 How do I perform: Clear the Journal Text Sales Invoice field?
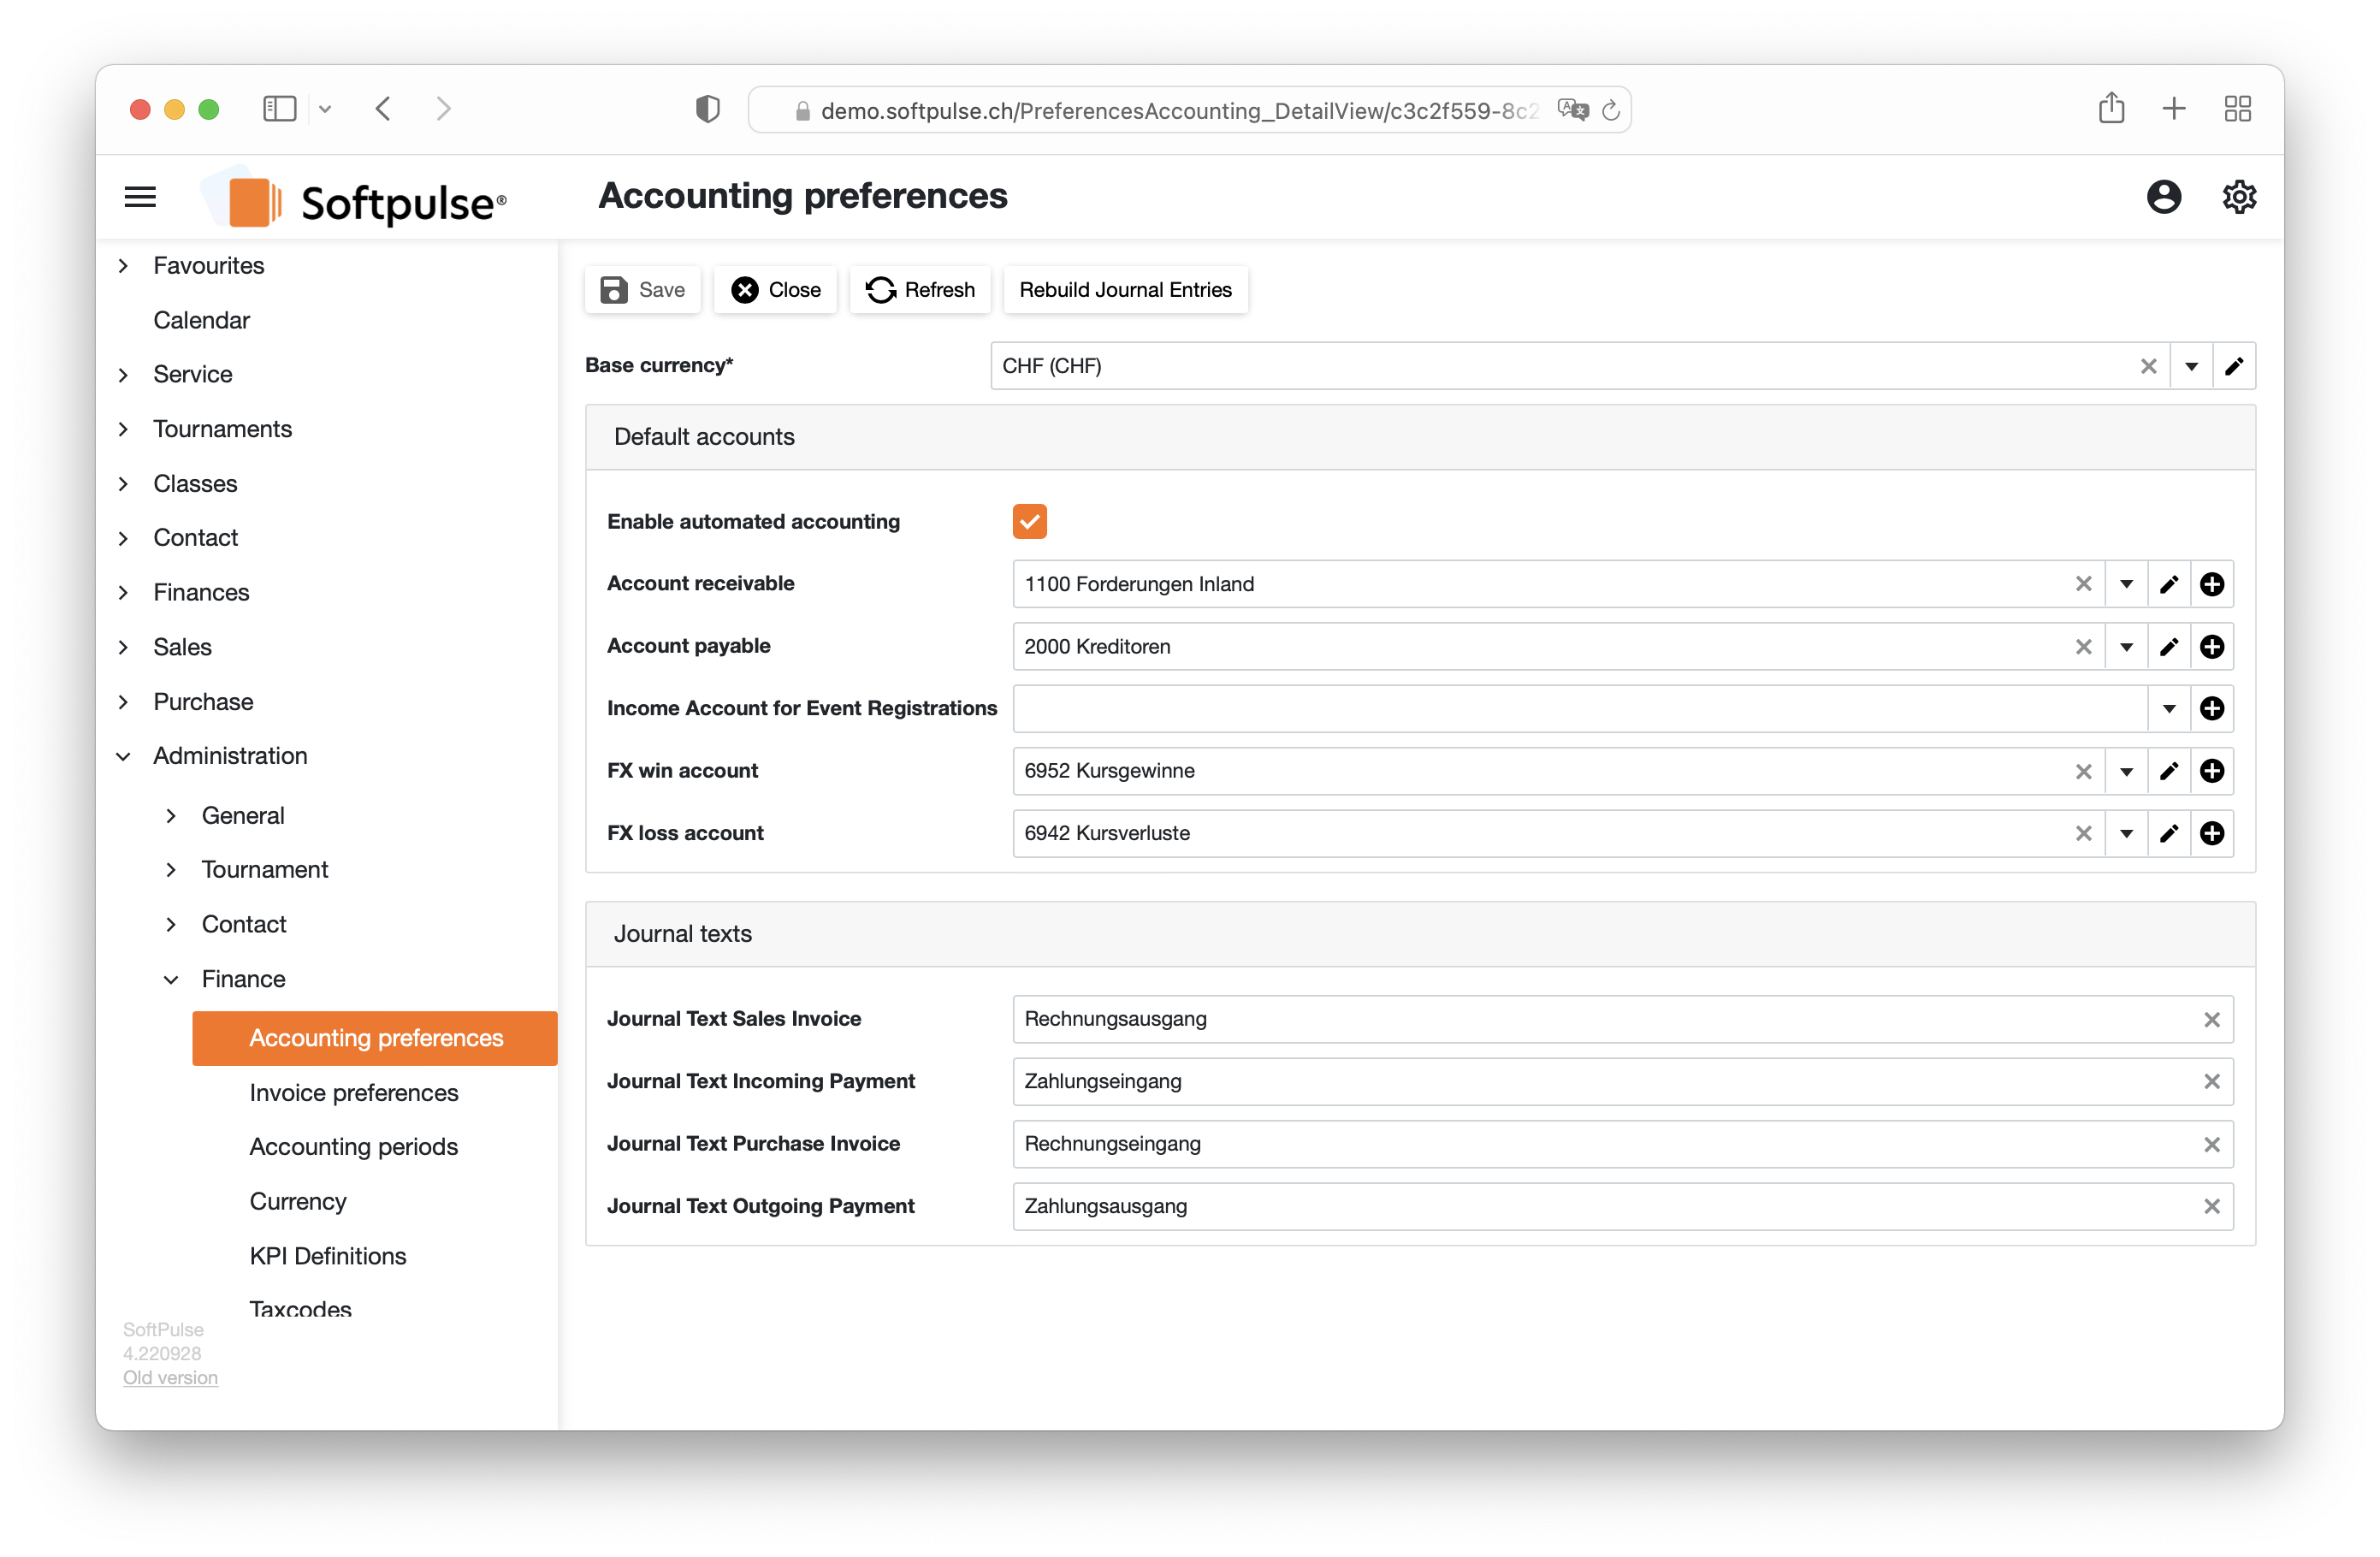[x=2211, y=1019]
